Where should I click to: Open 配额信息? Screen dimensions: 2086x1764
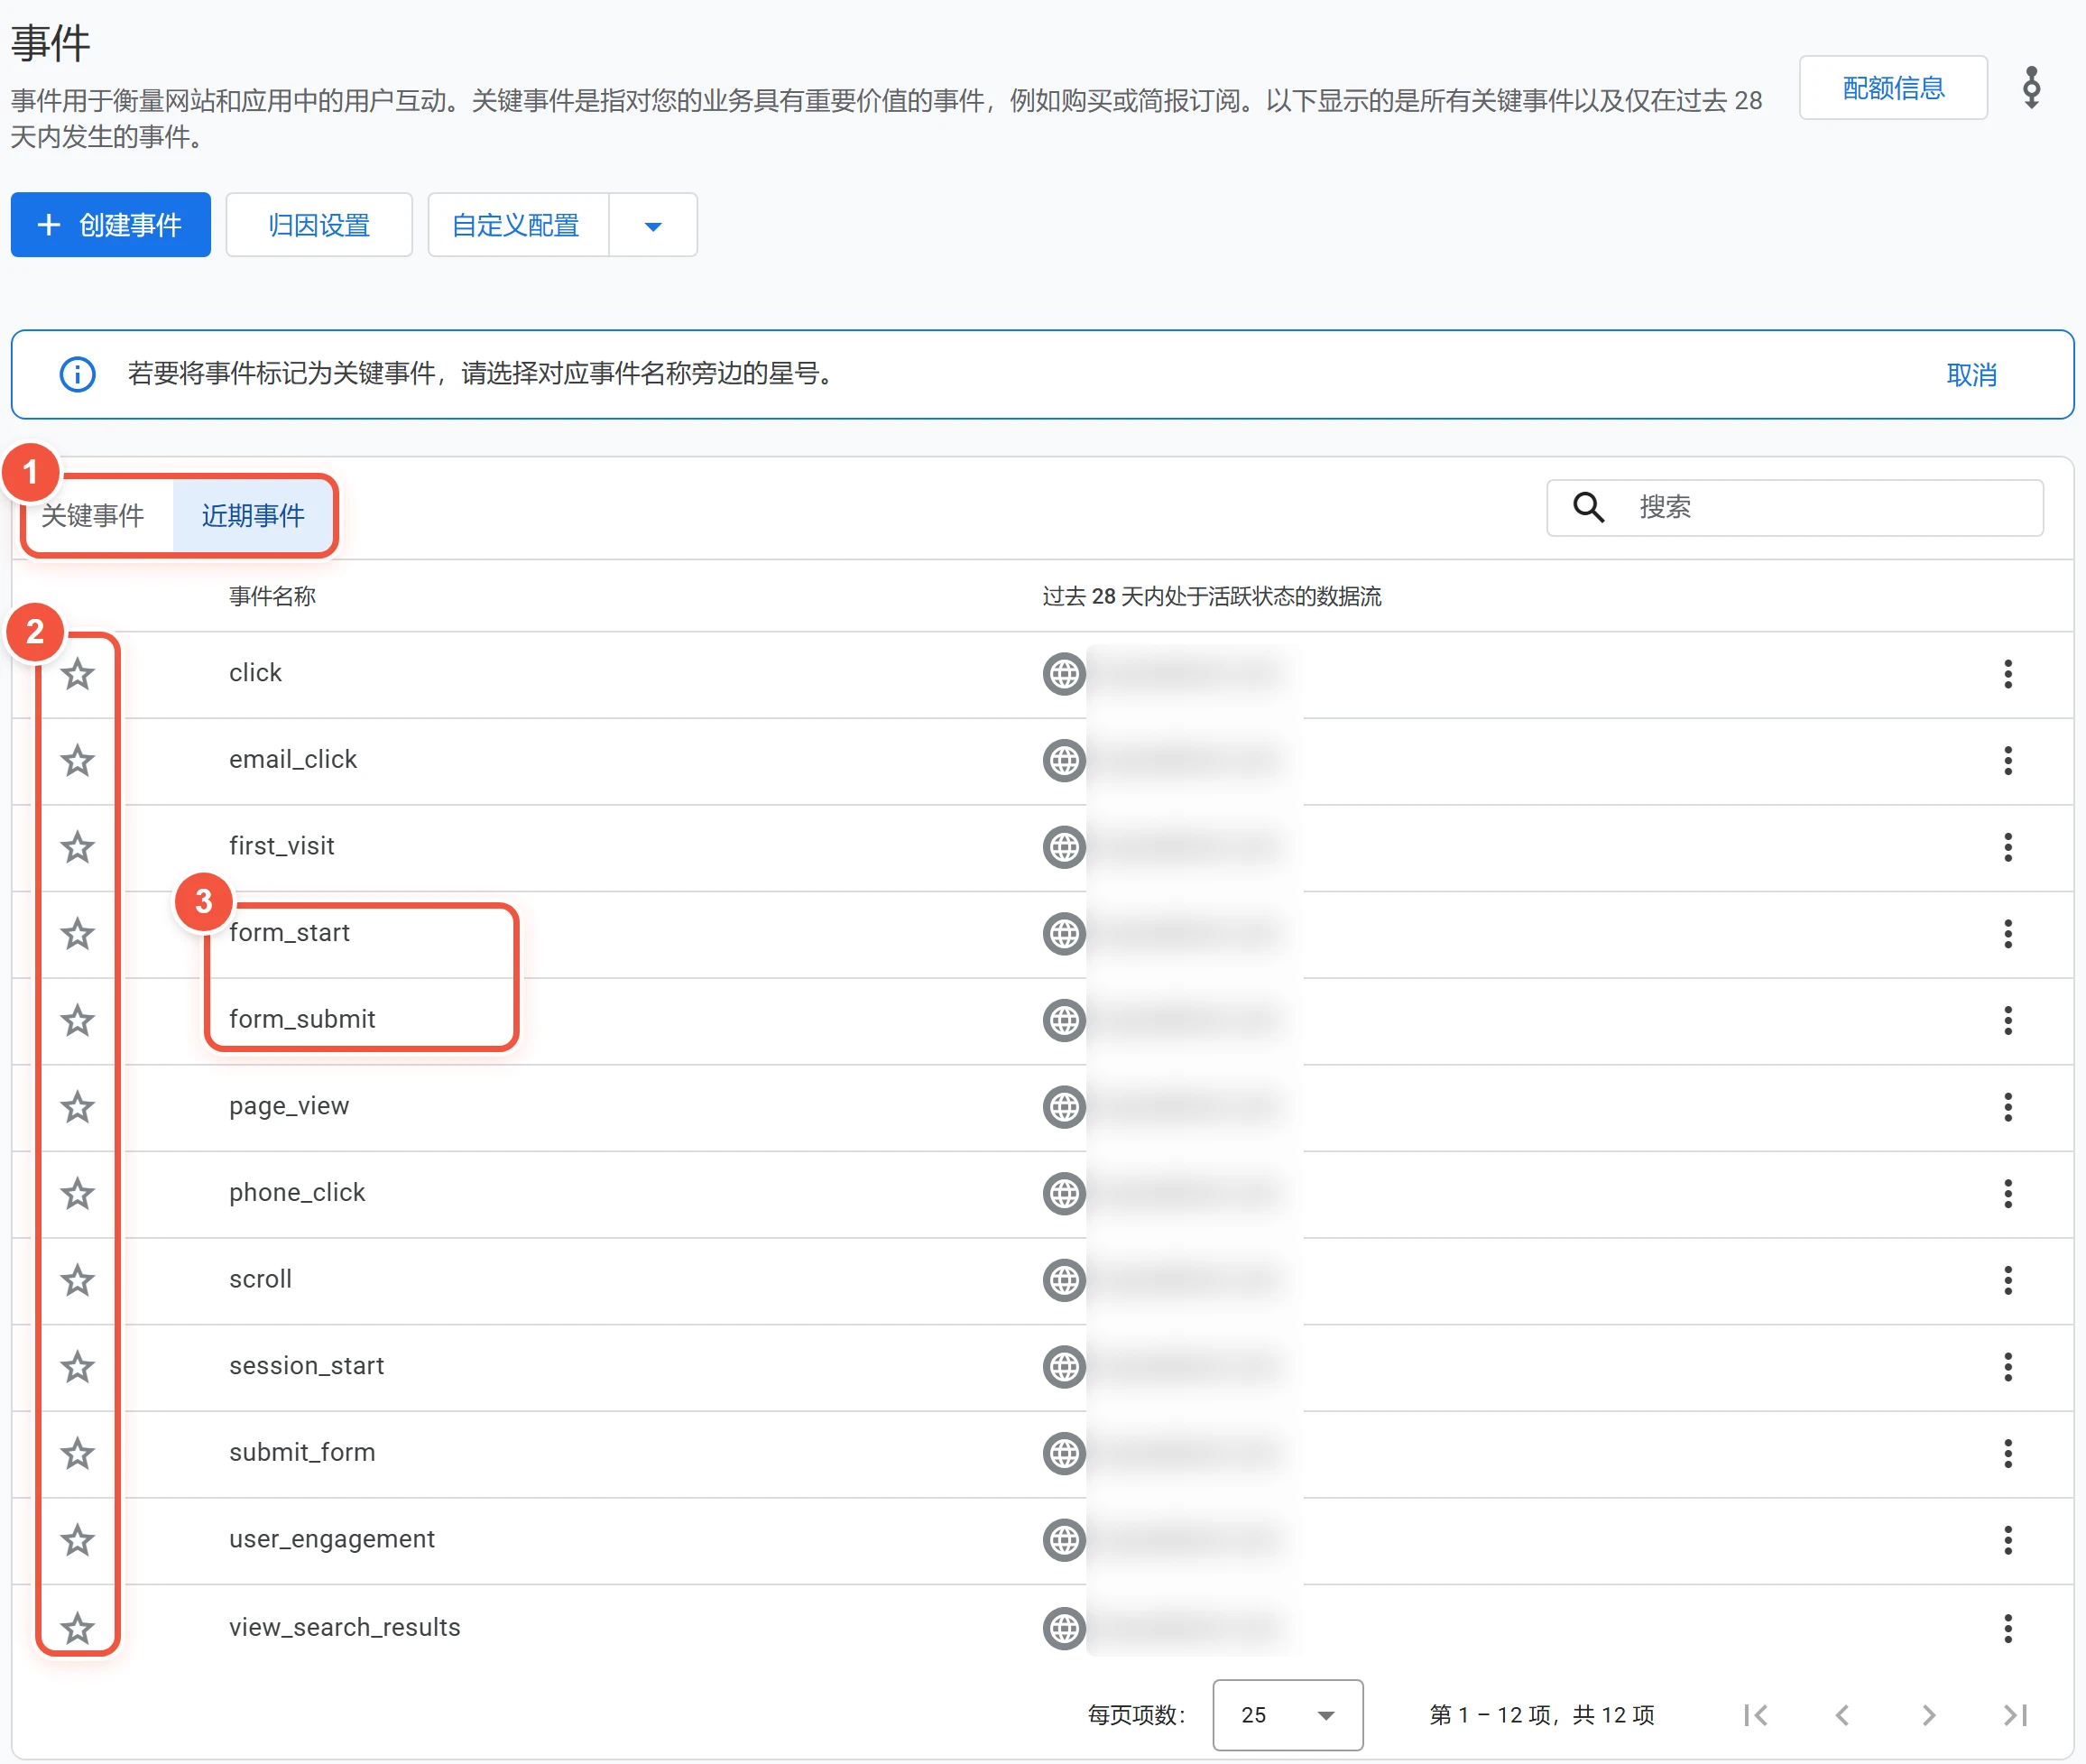pyautogui.click(x=1893, y=88)
